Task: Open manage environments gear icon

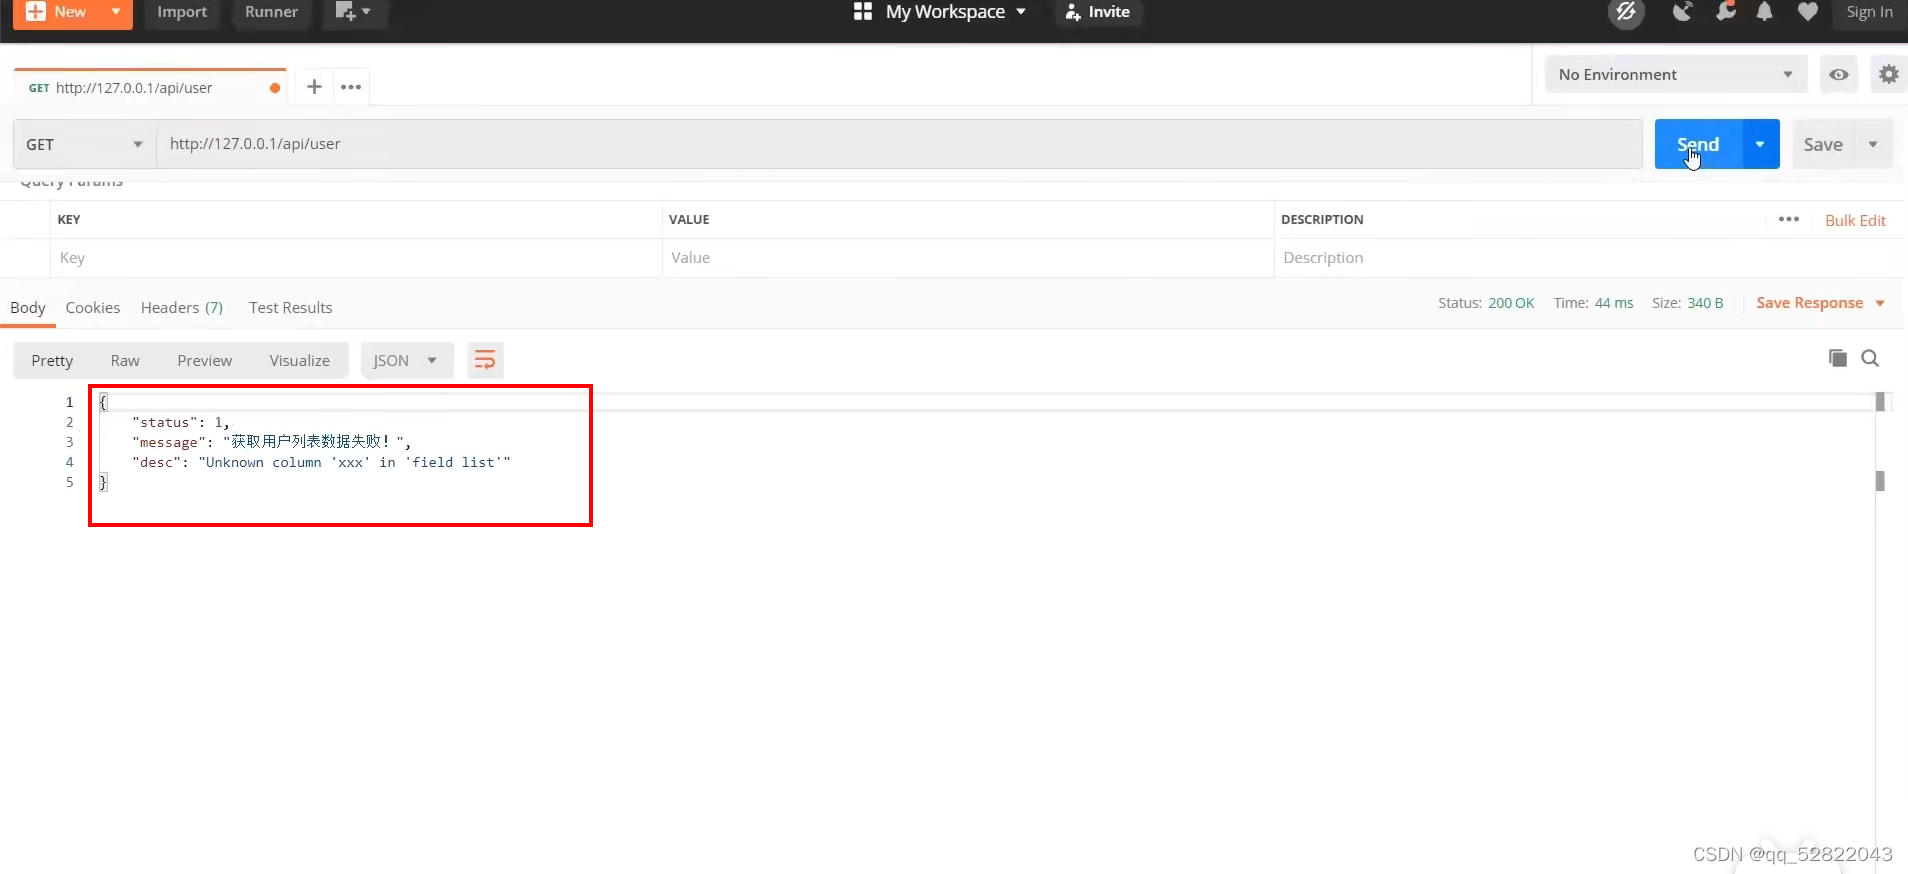Action: coord(1888,75)
